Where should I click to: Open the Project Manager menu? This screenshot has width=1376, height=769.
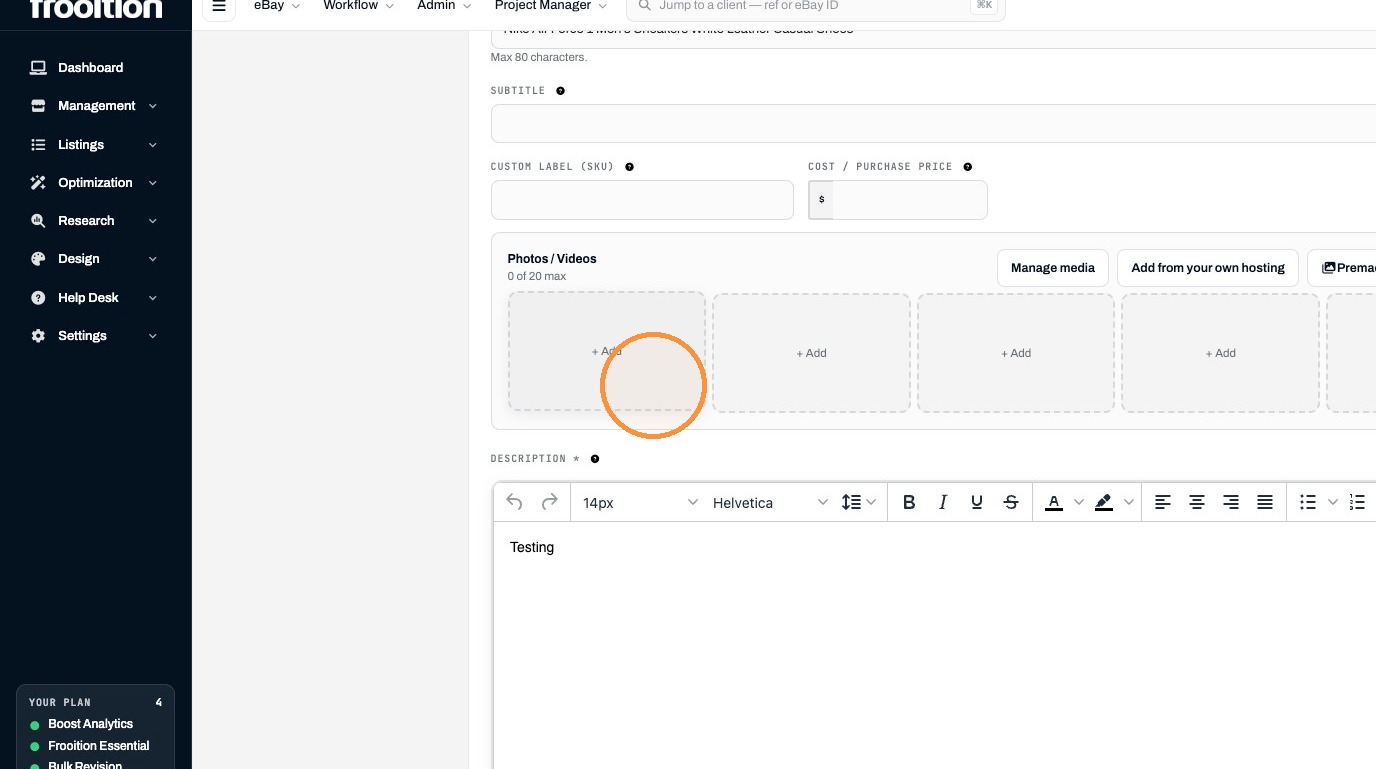[550, 6]
